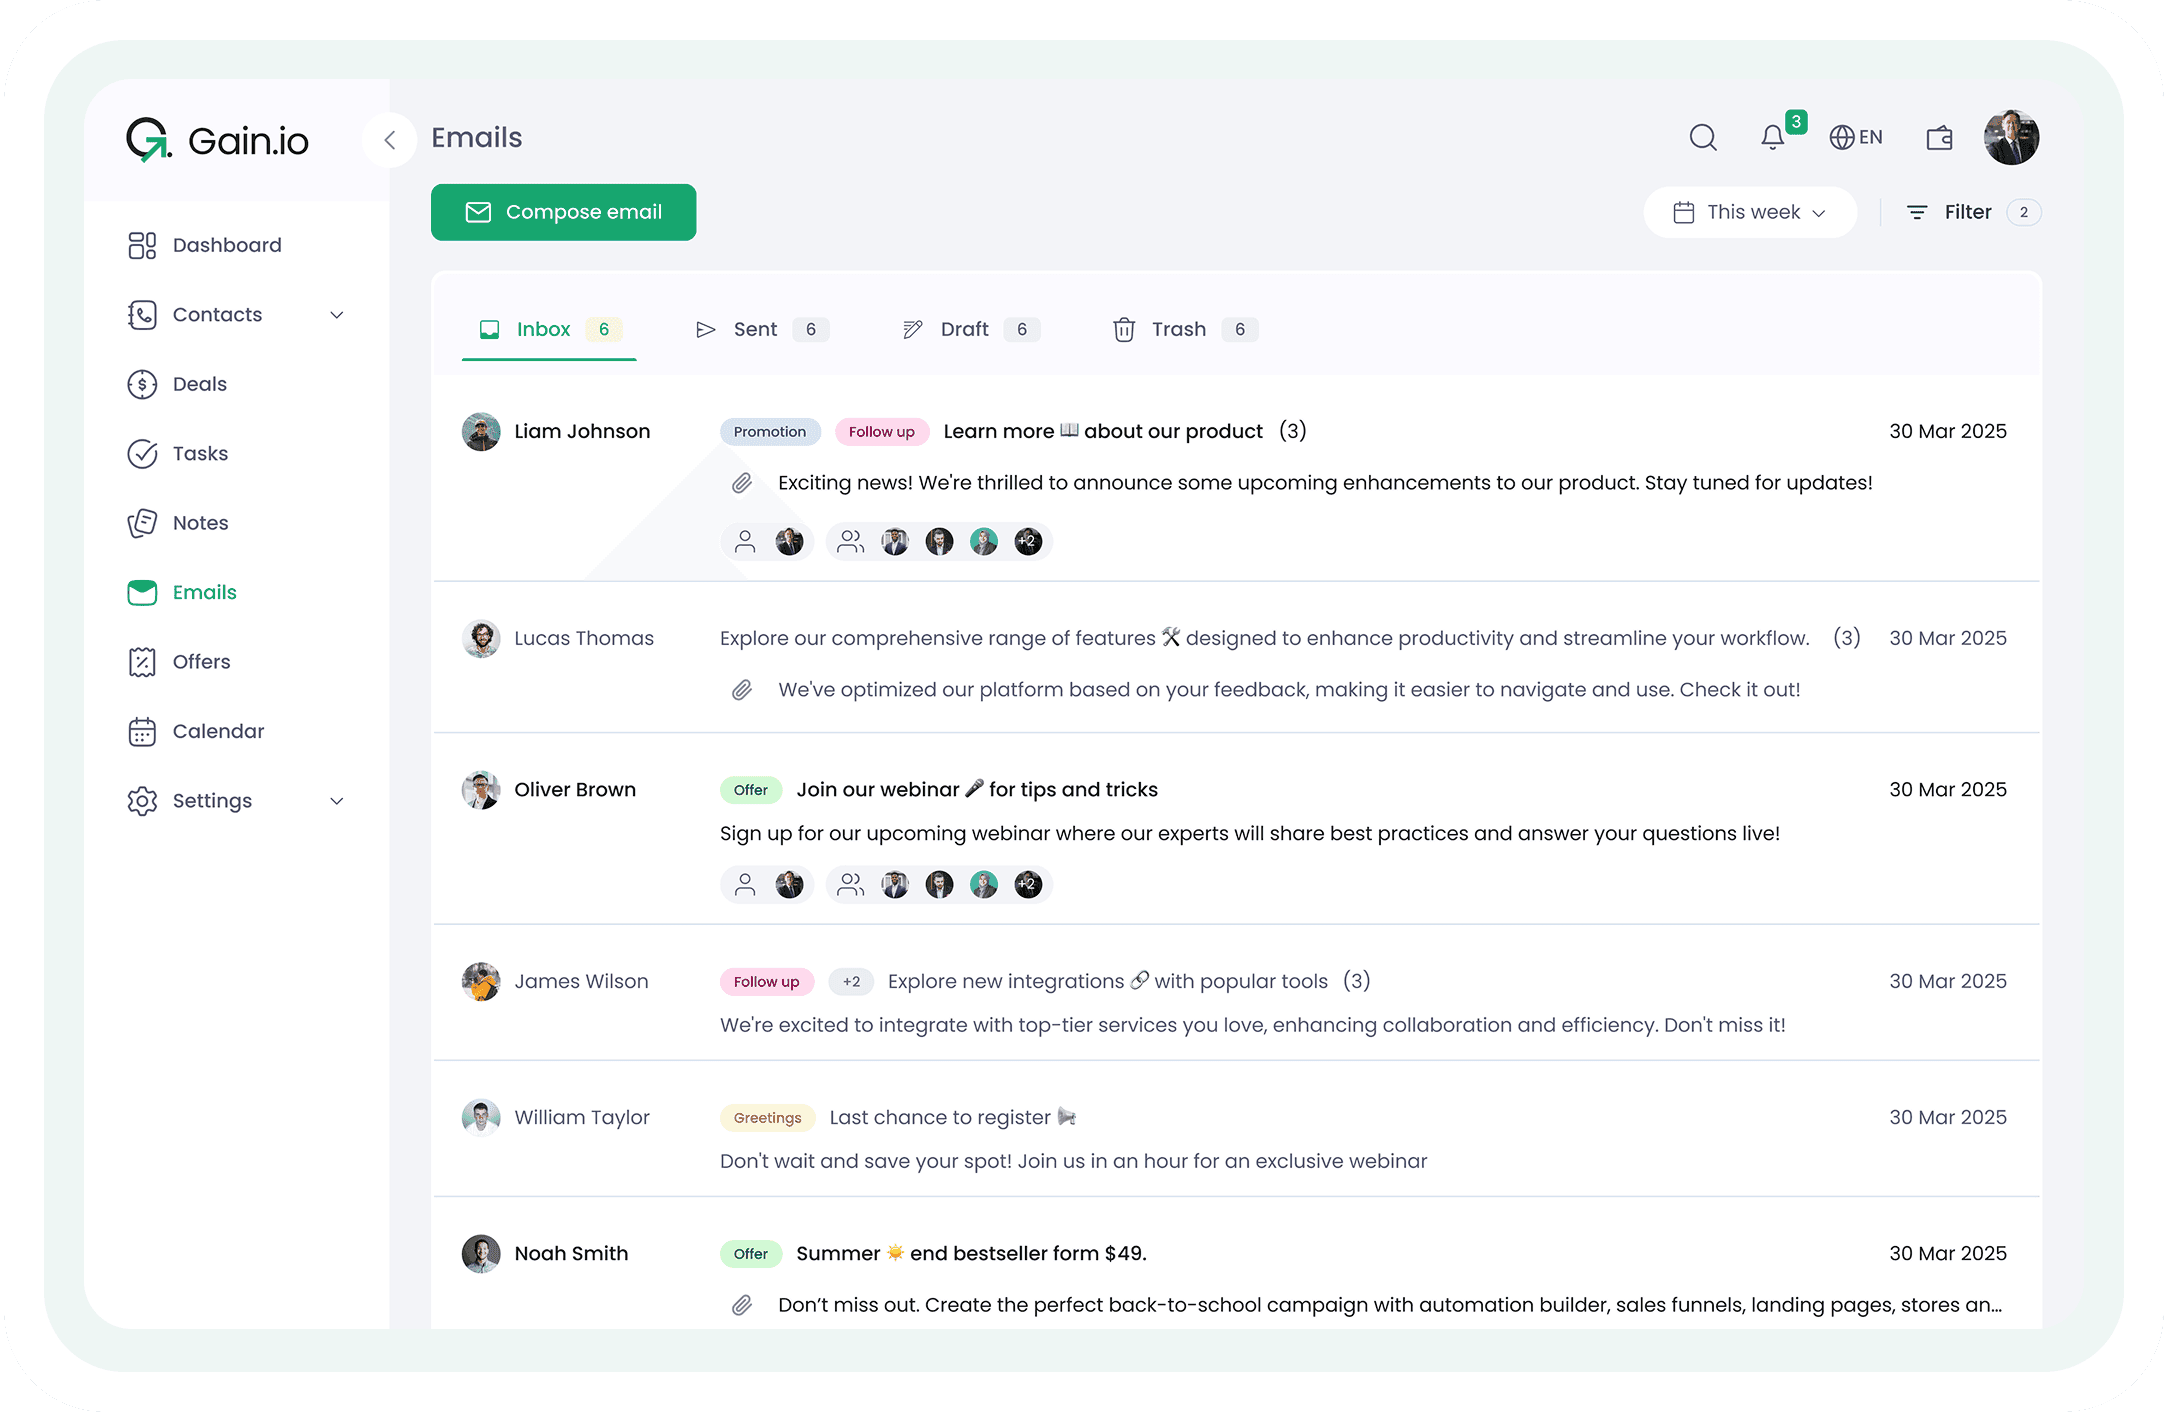Open the Dashboard sidebar icon
The image size is (2164, 1412).
click(x=141, y=245)
